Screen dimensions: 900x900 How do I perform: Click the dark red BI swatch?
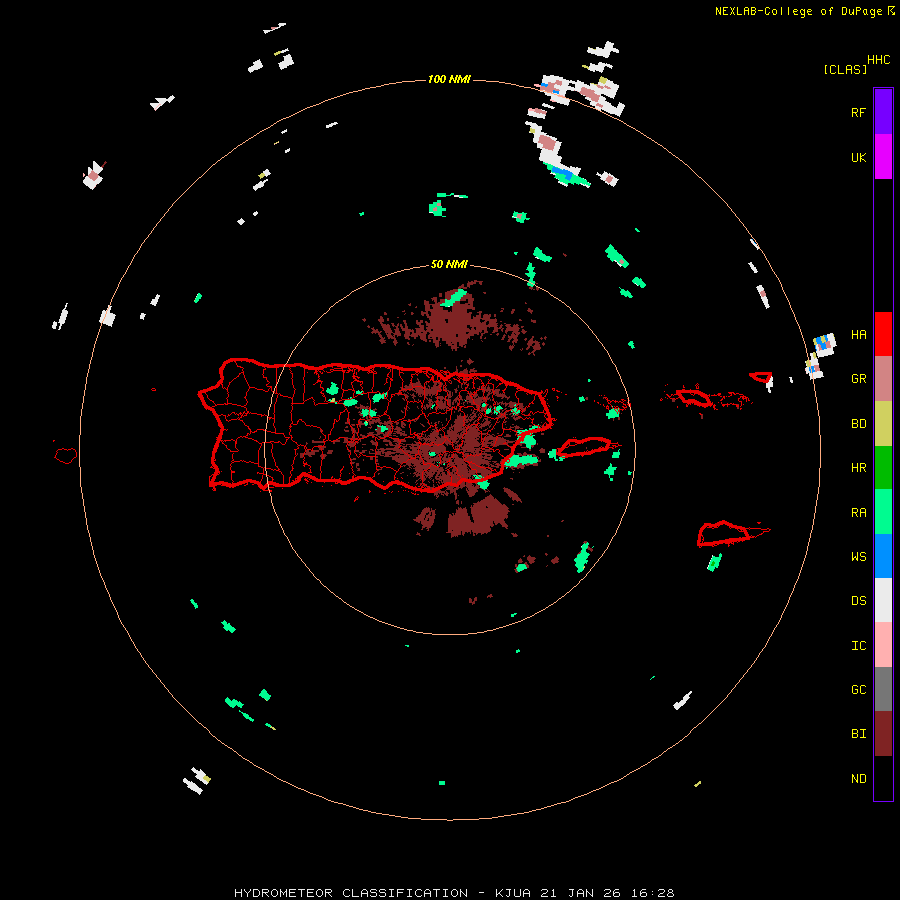[x=883, y=734]
